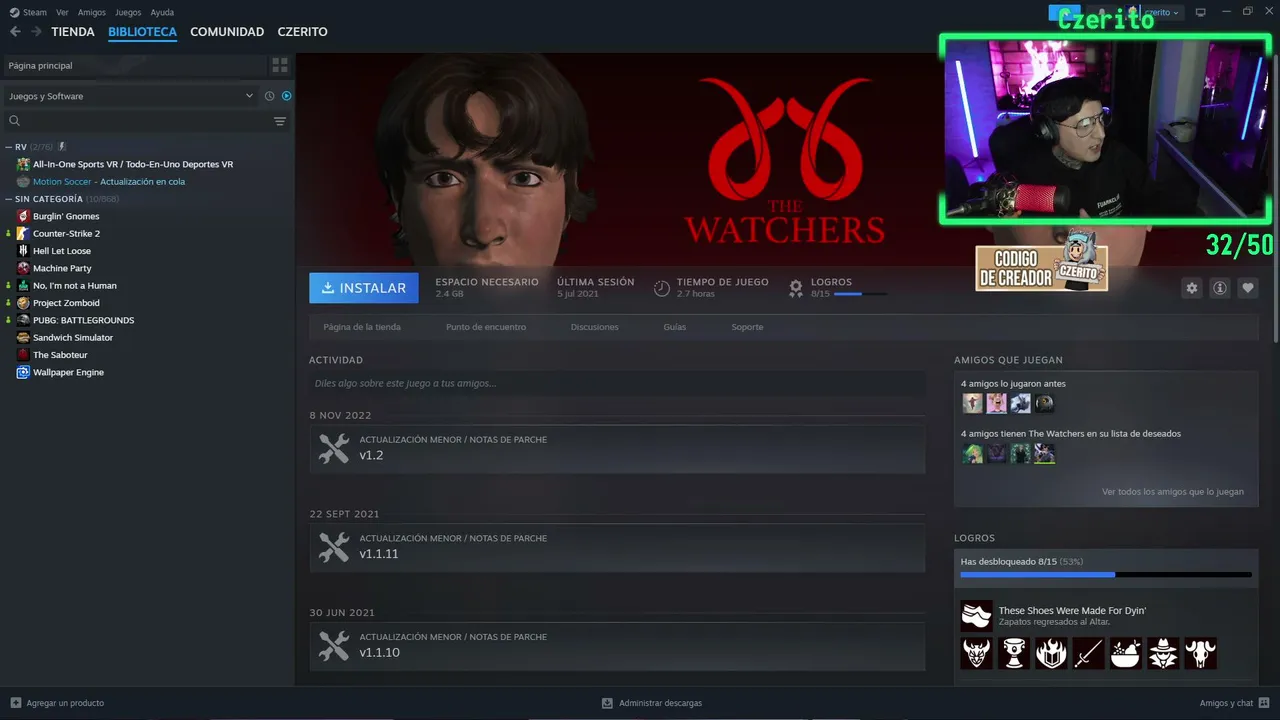Go forward with the right arrow
The image size is (1280, 720).
37,32
